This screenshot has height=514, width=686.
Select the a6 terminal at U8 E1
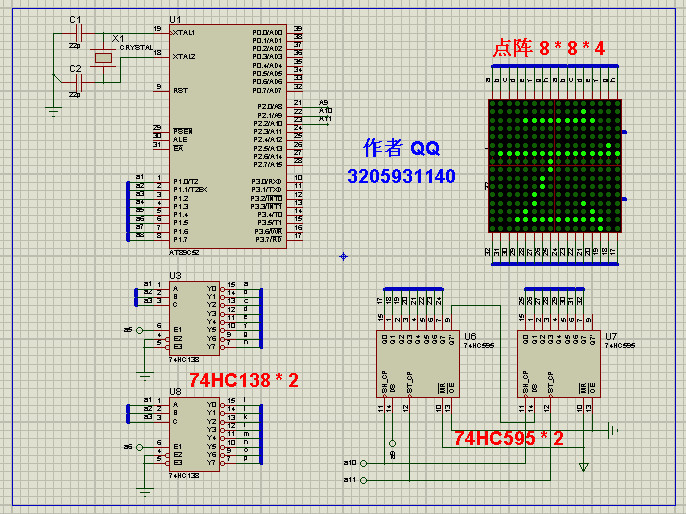tap(140, 447)
